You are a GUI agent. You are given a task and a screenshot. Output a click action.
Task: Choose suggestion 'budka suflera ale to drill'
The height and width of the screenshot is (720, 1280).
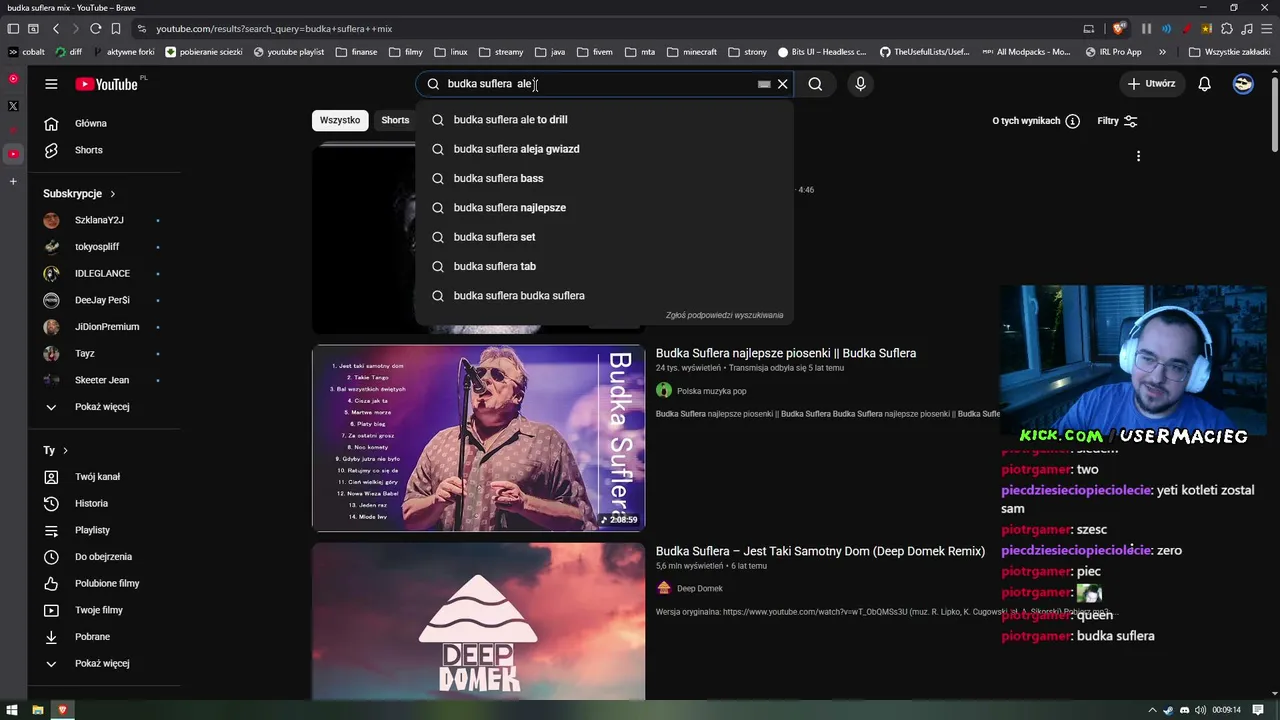(x=604, y=120)
